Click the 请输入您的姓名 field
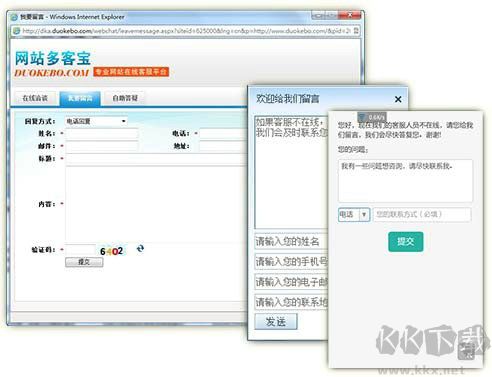 click(x=291, y=241)
